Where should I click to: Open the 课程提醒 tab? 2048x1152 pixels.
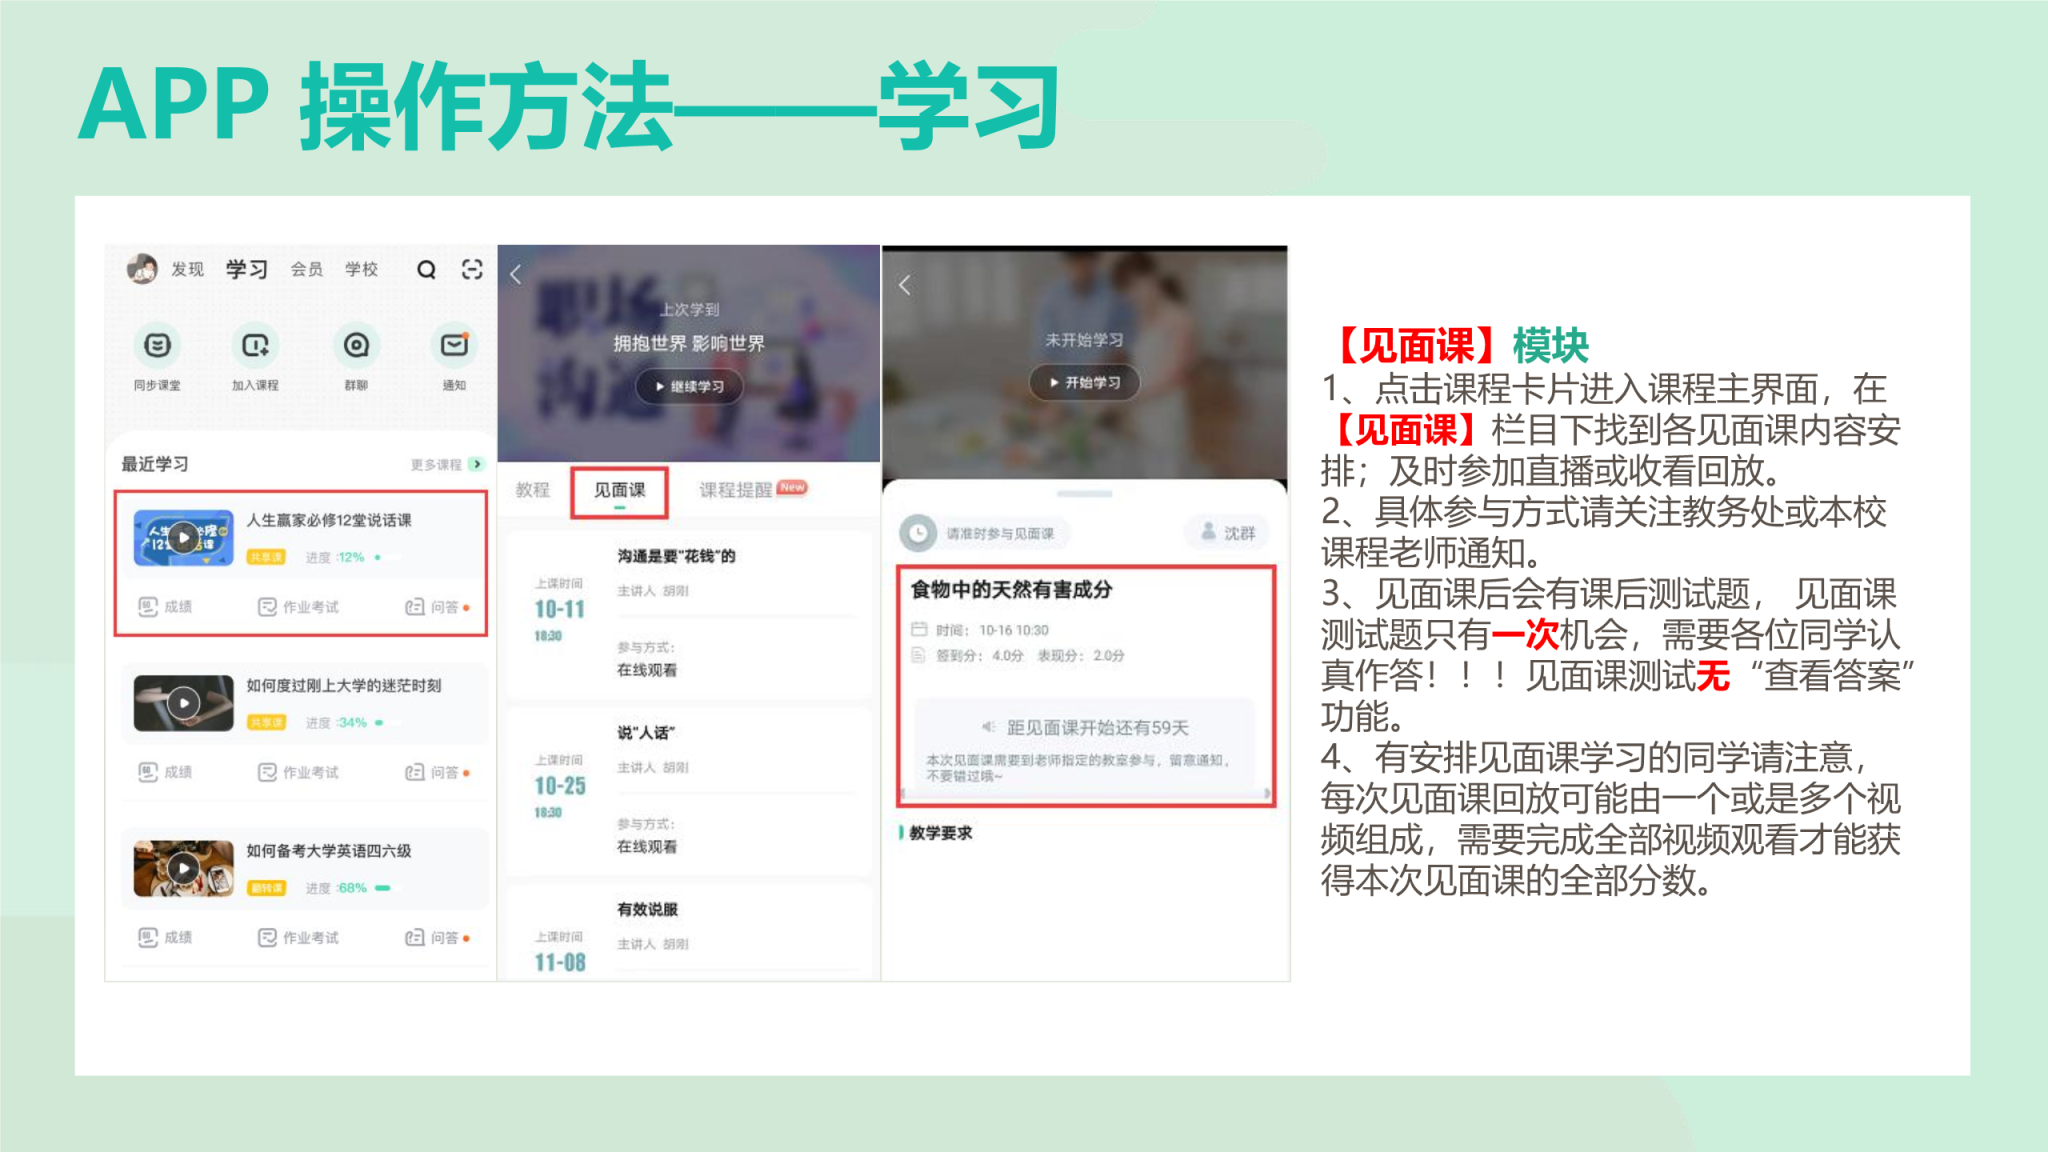click(736, 490)
